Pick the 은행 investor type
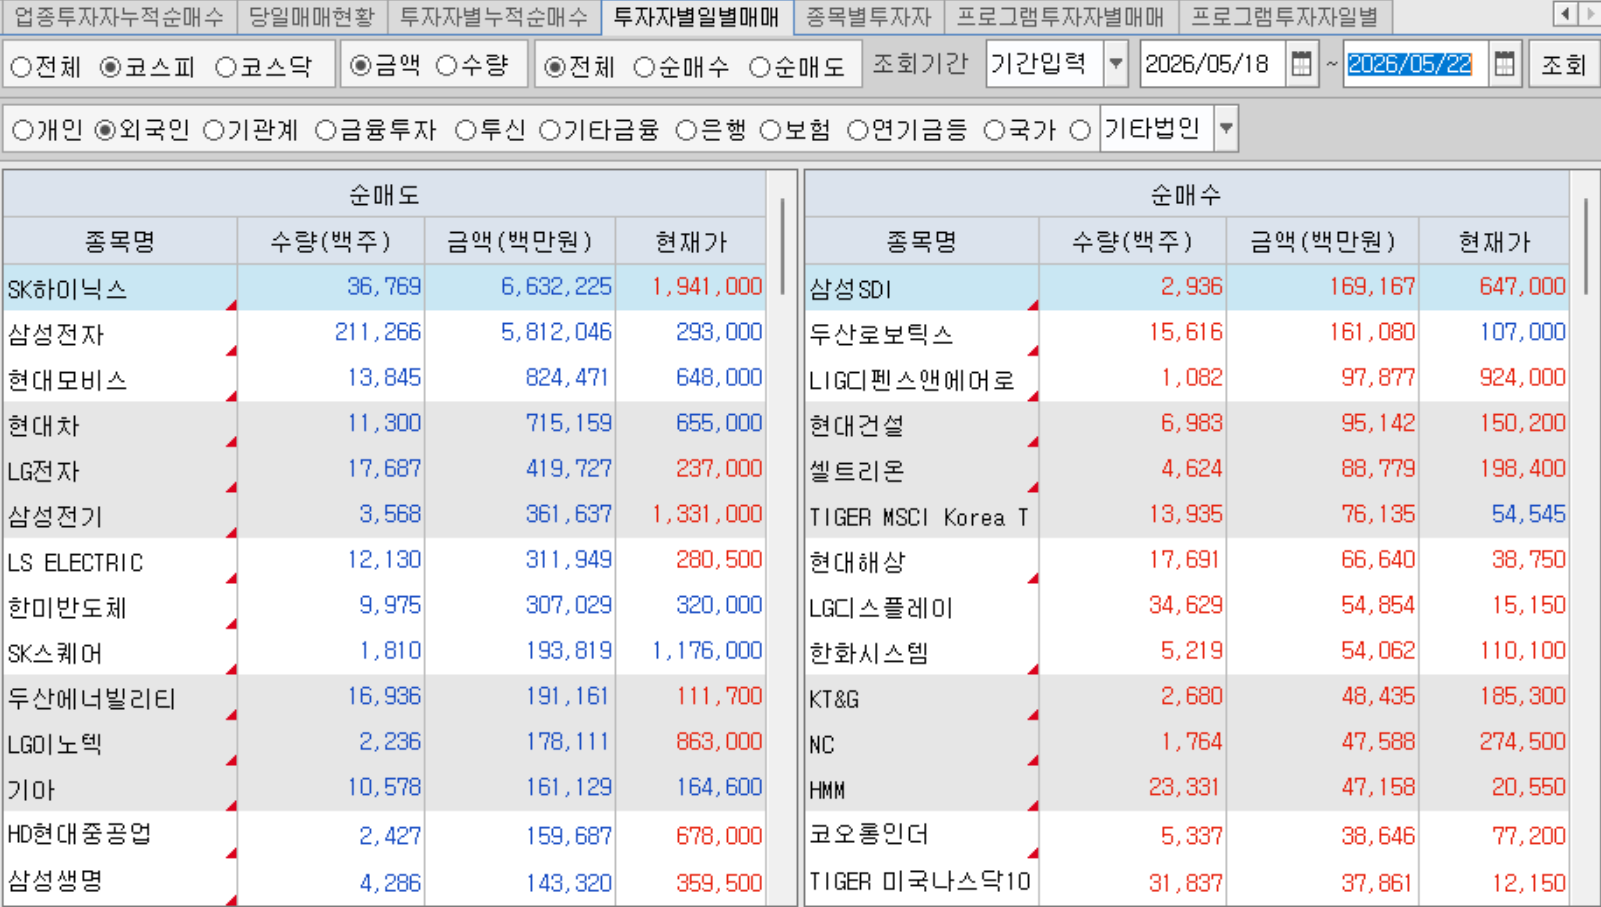Viewport: 1601px width, 907px height. (686, 131)
